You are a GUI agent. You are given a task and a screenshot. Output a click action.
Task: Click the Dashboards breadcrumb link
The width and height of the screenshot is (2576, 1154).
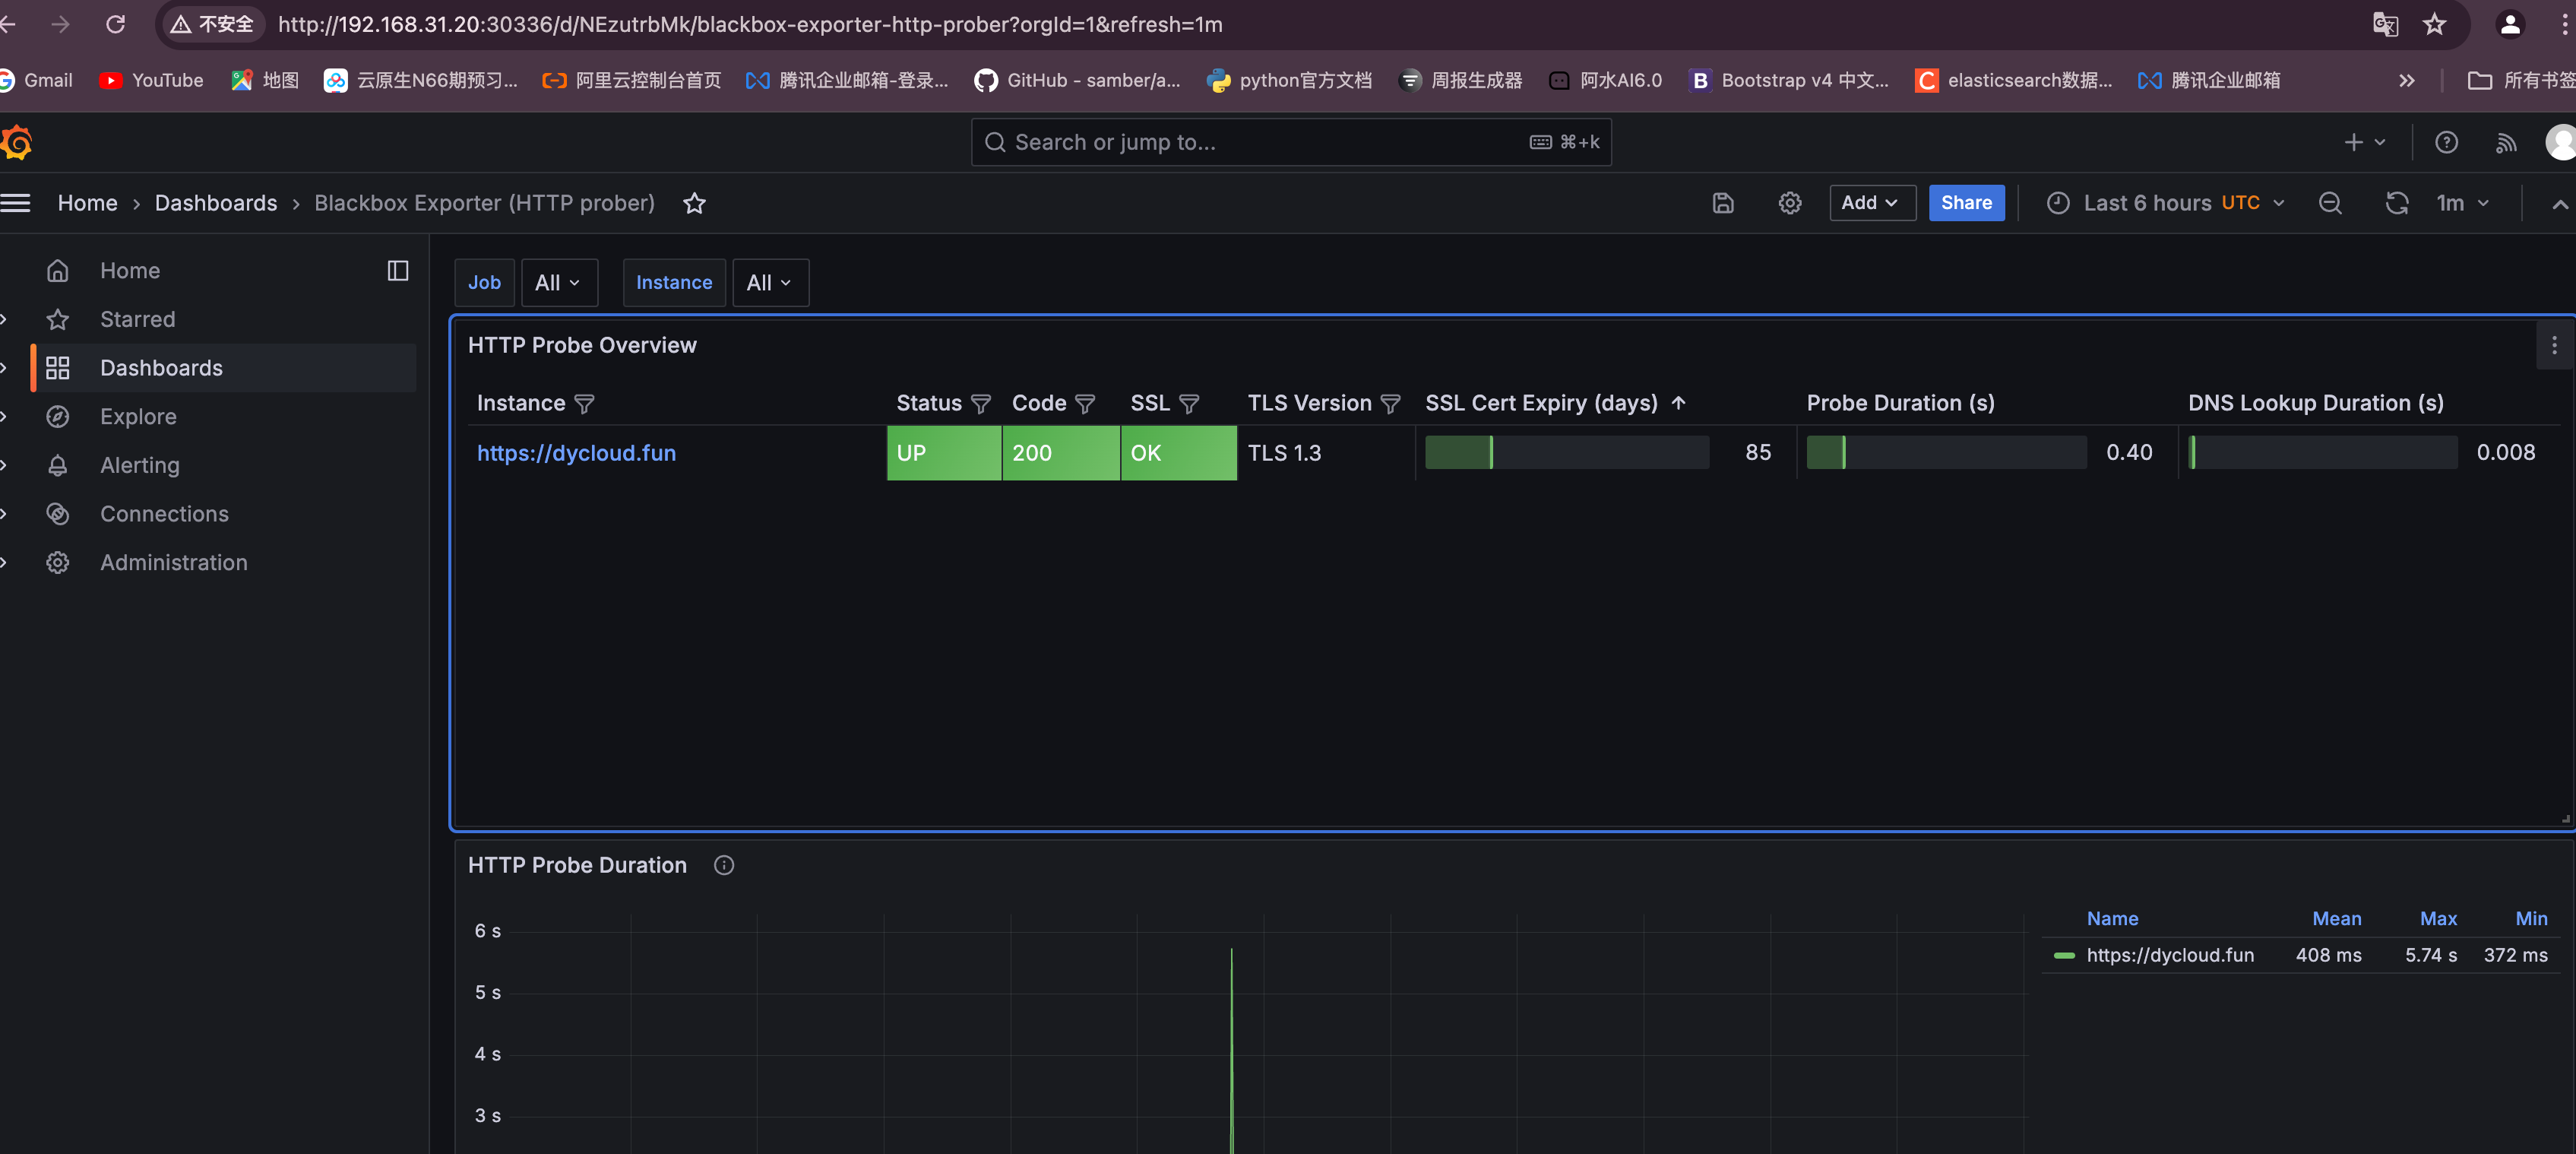[216, 203]
